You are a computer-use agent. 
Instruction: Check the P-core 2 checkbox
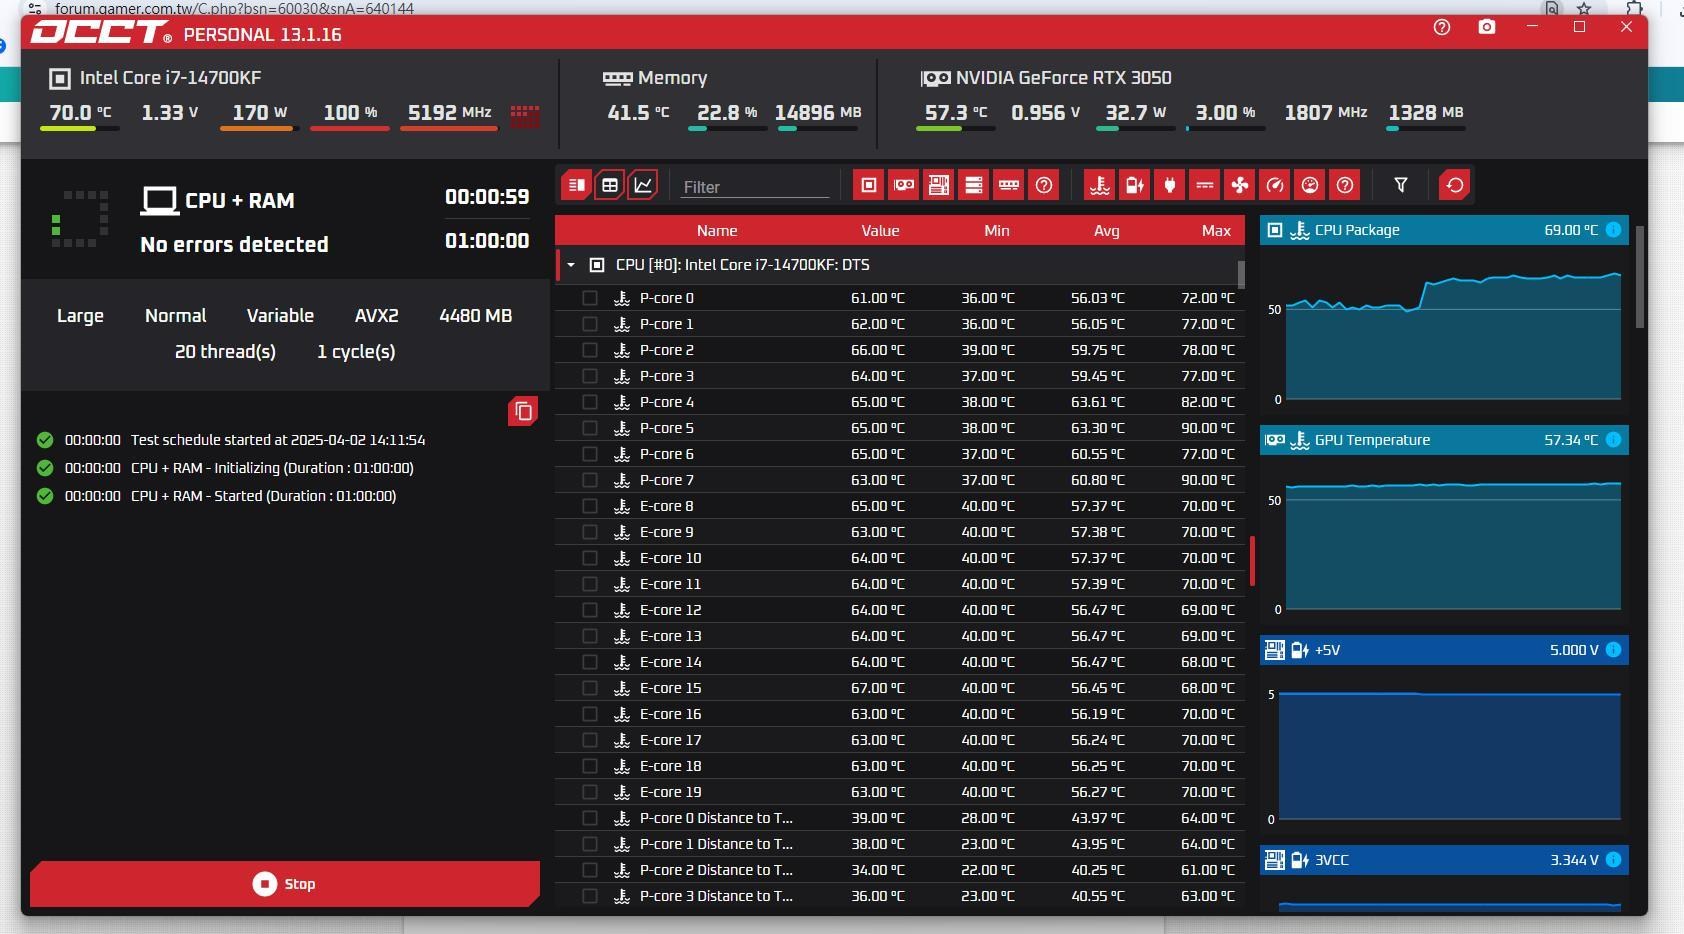[x=590, y=350]
